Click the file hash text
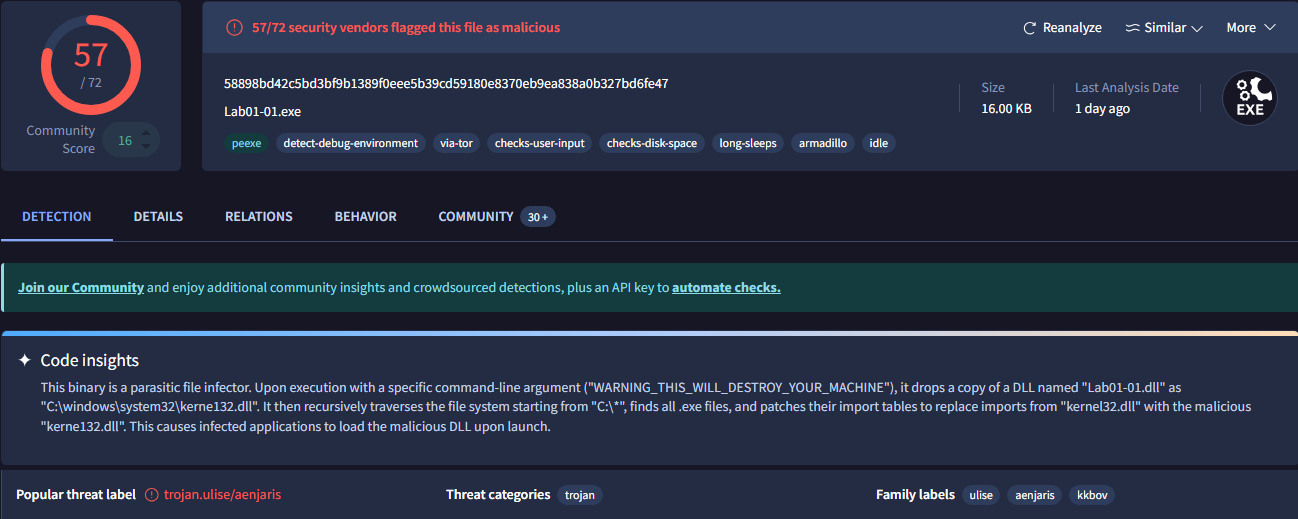 tap(446, 84)
